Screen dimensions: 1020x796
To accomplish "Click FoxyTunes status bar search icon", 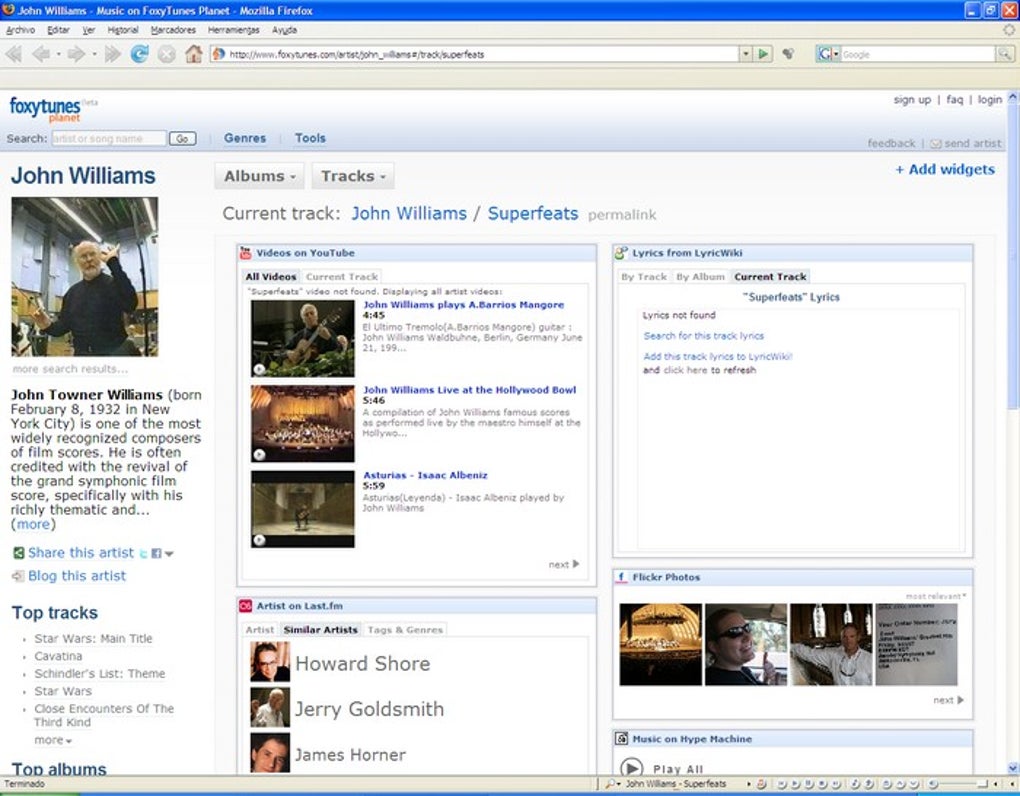I will (x=610, y=784).
